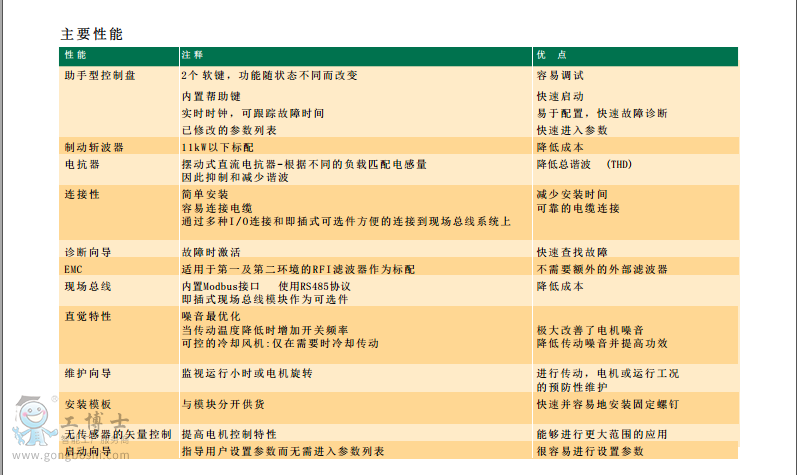
Task: Select the 注释 column header
Action: click(192, 55)
